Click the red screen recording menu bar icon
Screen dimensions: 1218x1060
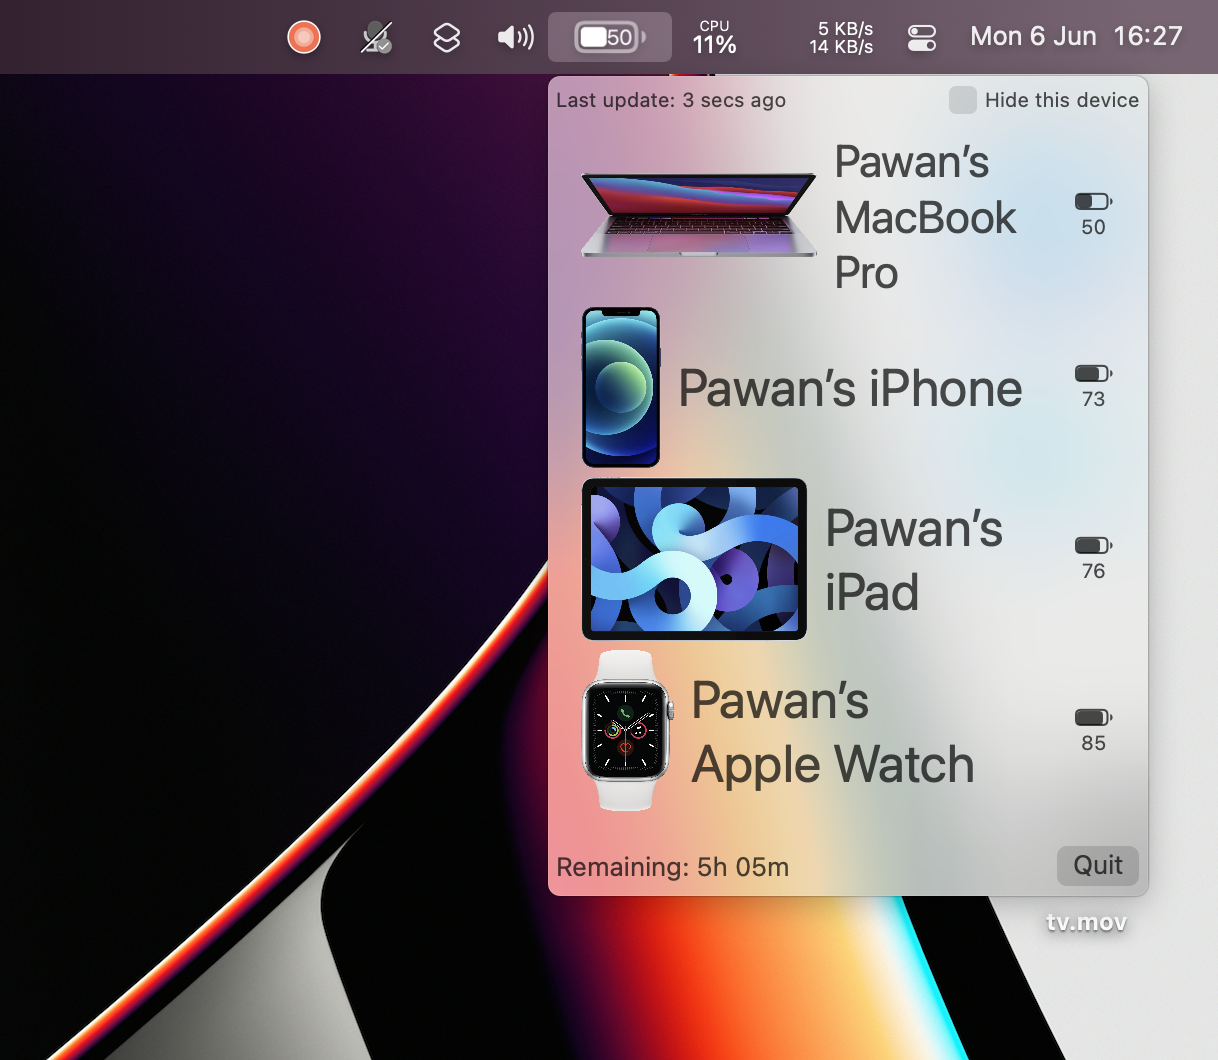304,37
